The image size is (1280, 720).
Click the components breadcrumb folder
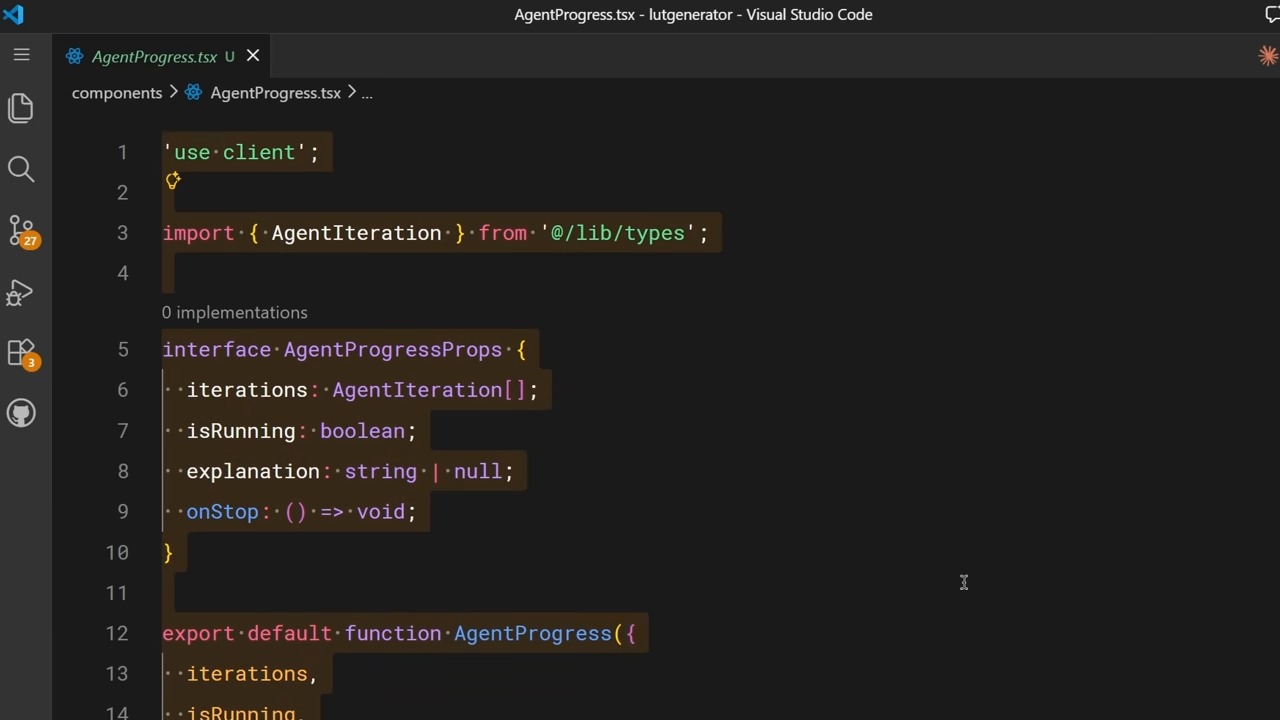117,93
